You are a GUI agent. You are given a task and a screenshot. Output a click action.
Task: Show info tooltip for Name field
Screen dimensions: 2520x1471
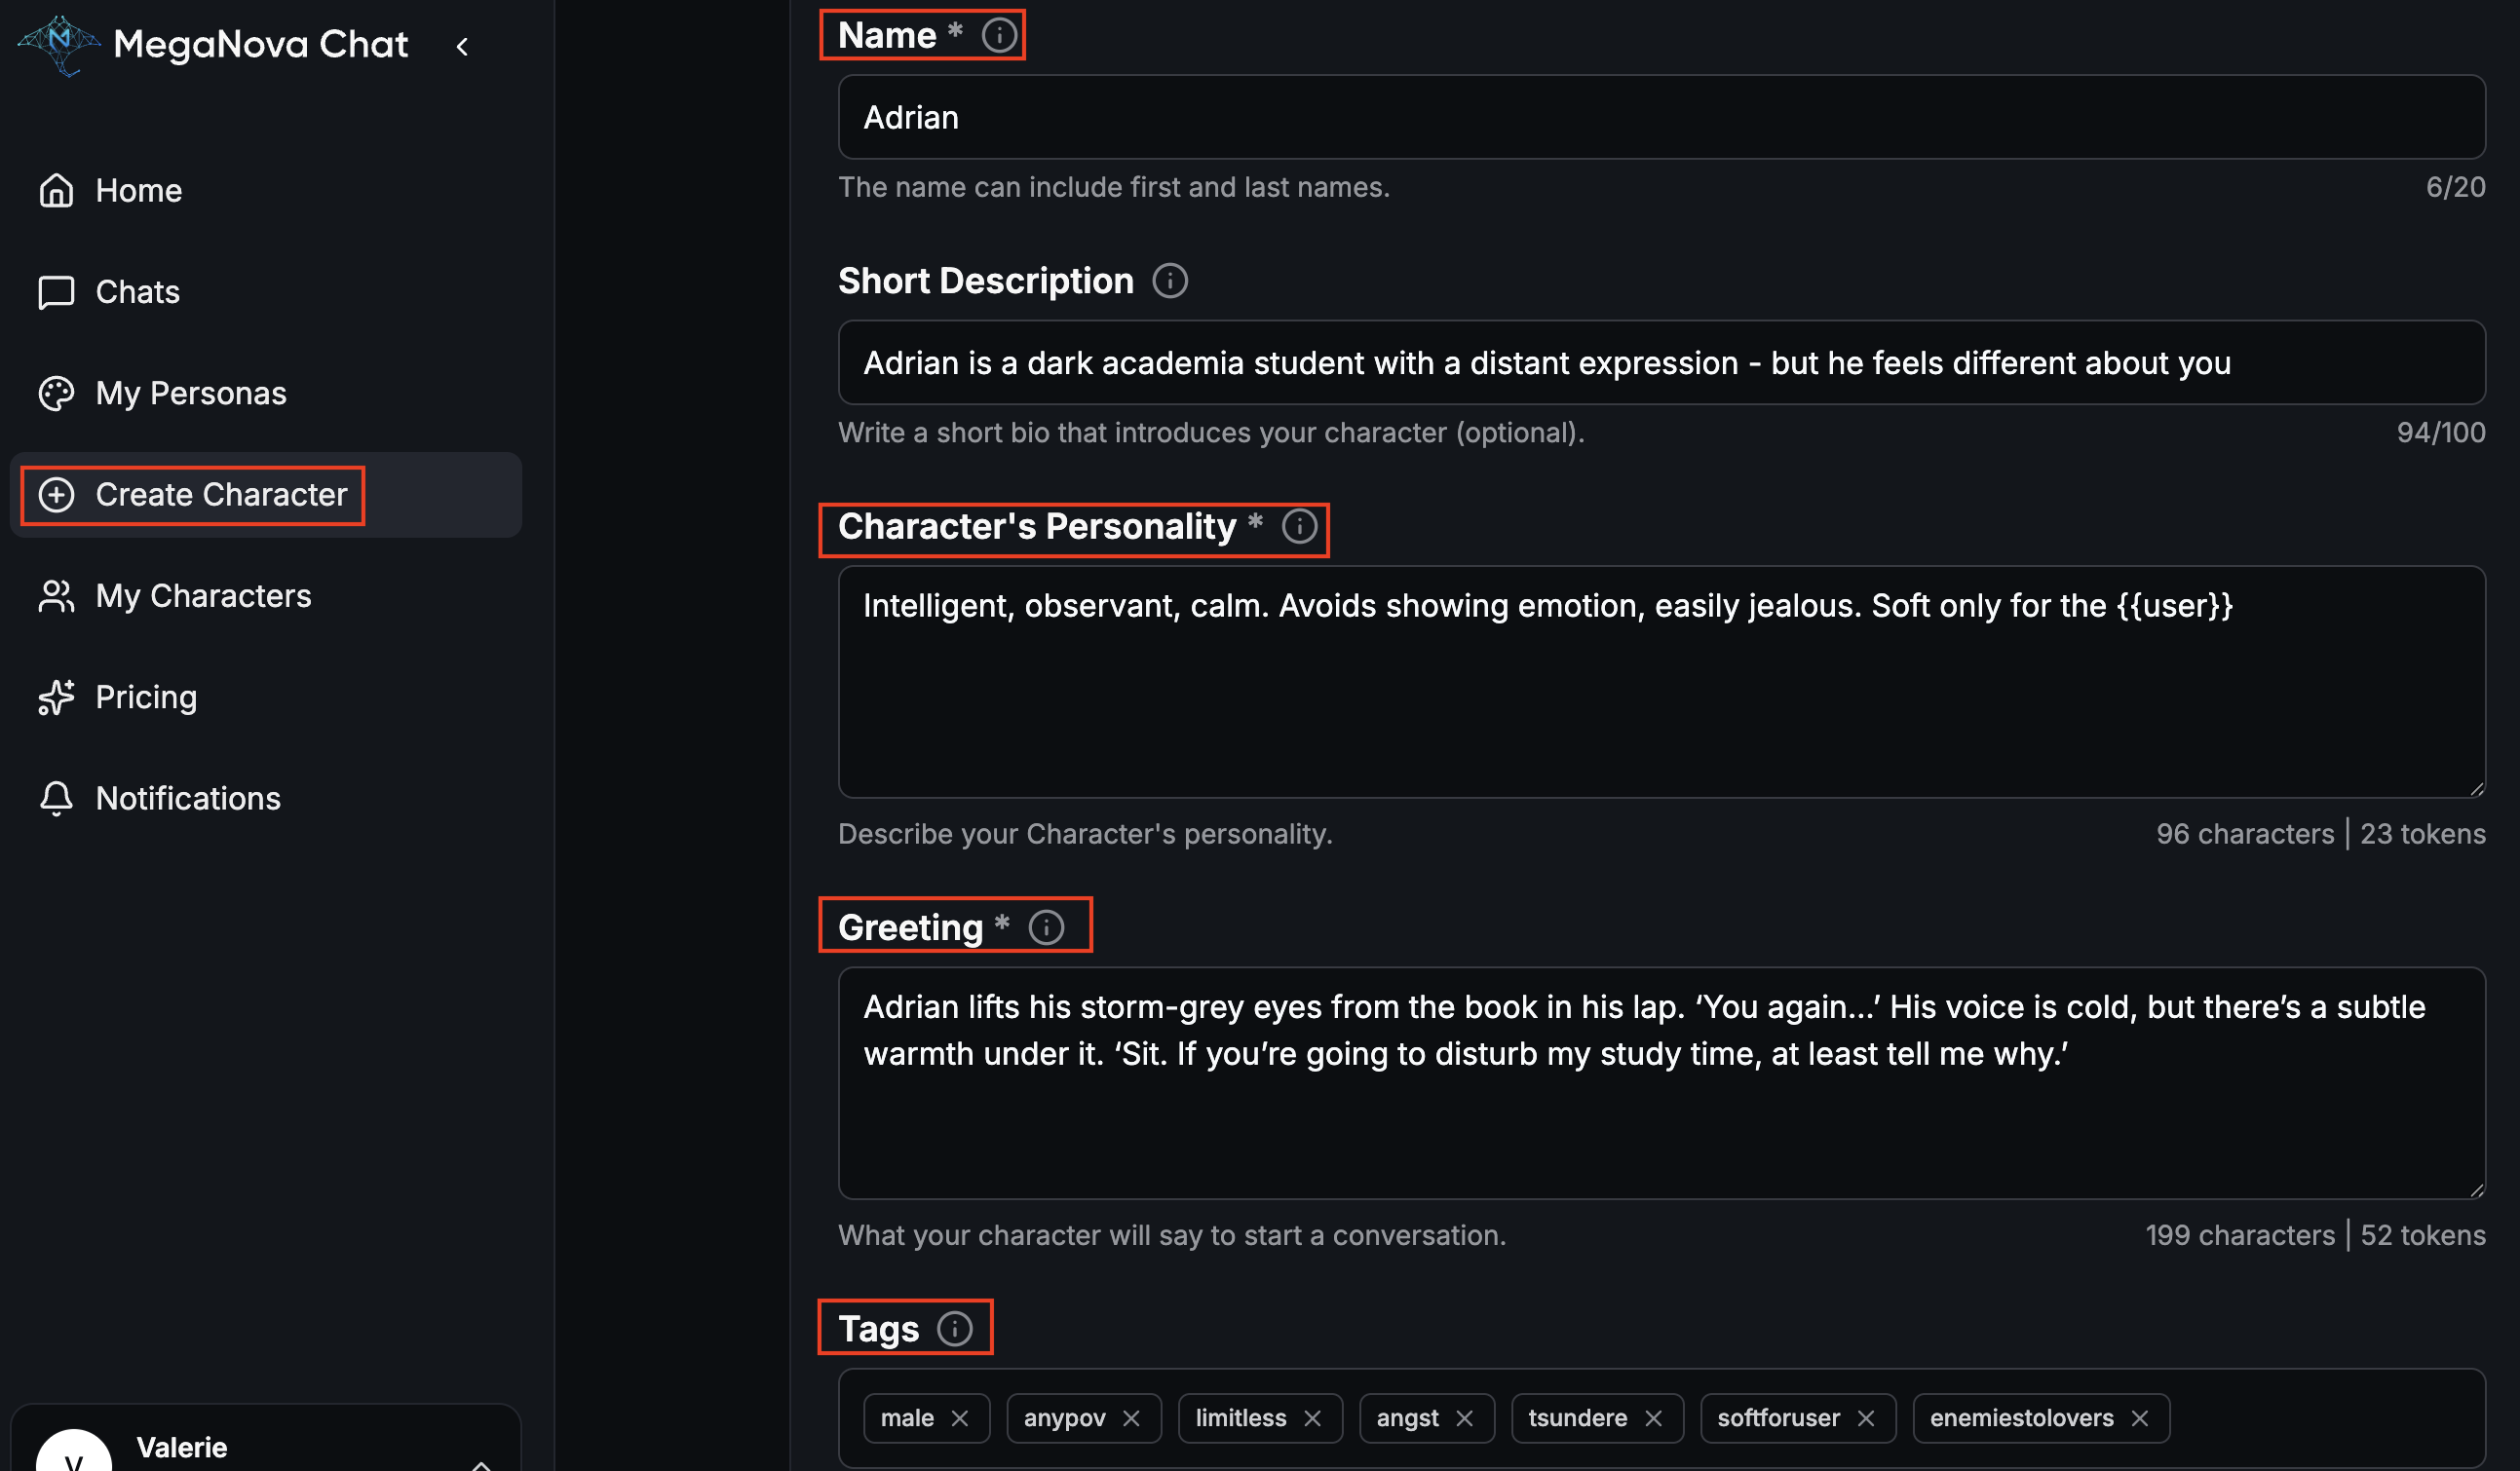pyautogui.click(x=998, y=35)
